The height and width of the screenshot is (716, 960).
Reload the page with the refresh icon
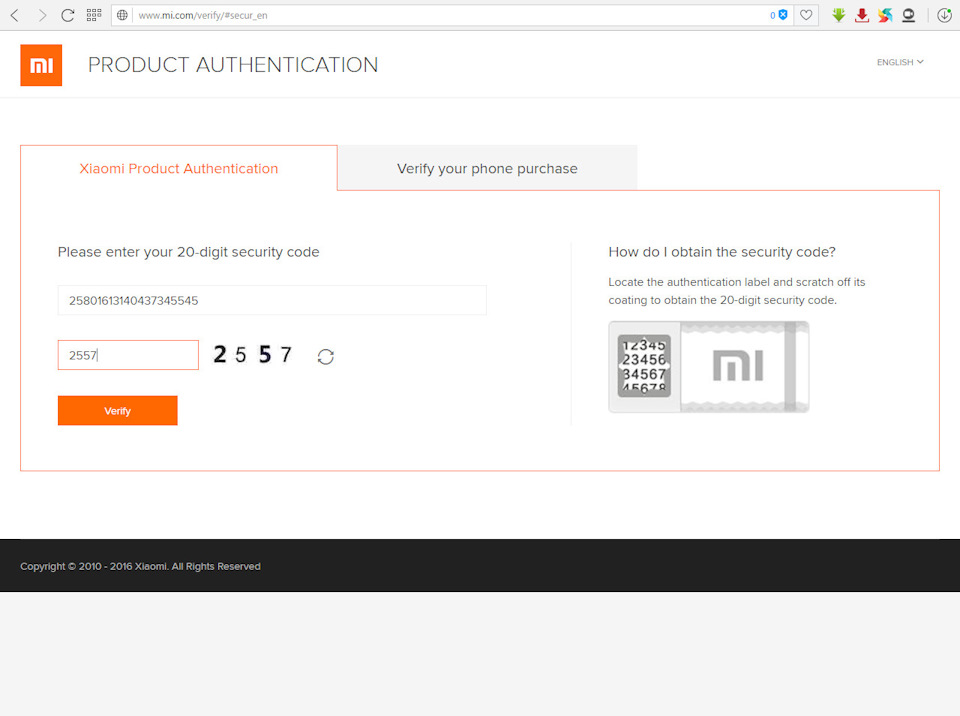coord(67,15)
